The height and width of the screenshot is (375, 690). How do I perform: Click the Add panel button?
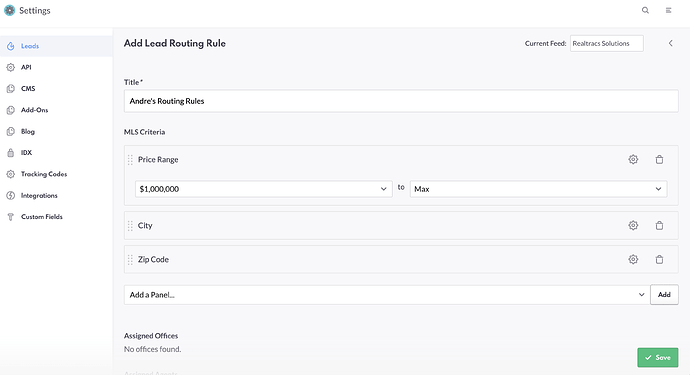tap(664, 295)
